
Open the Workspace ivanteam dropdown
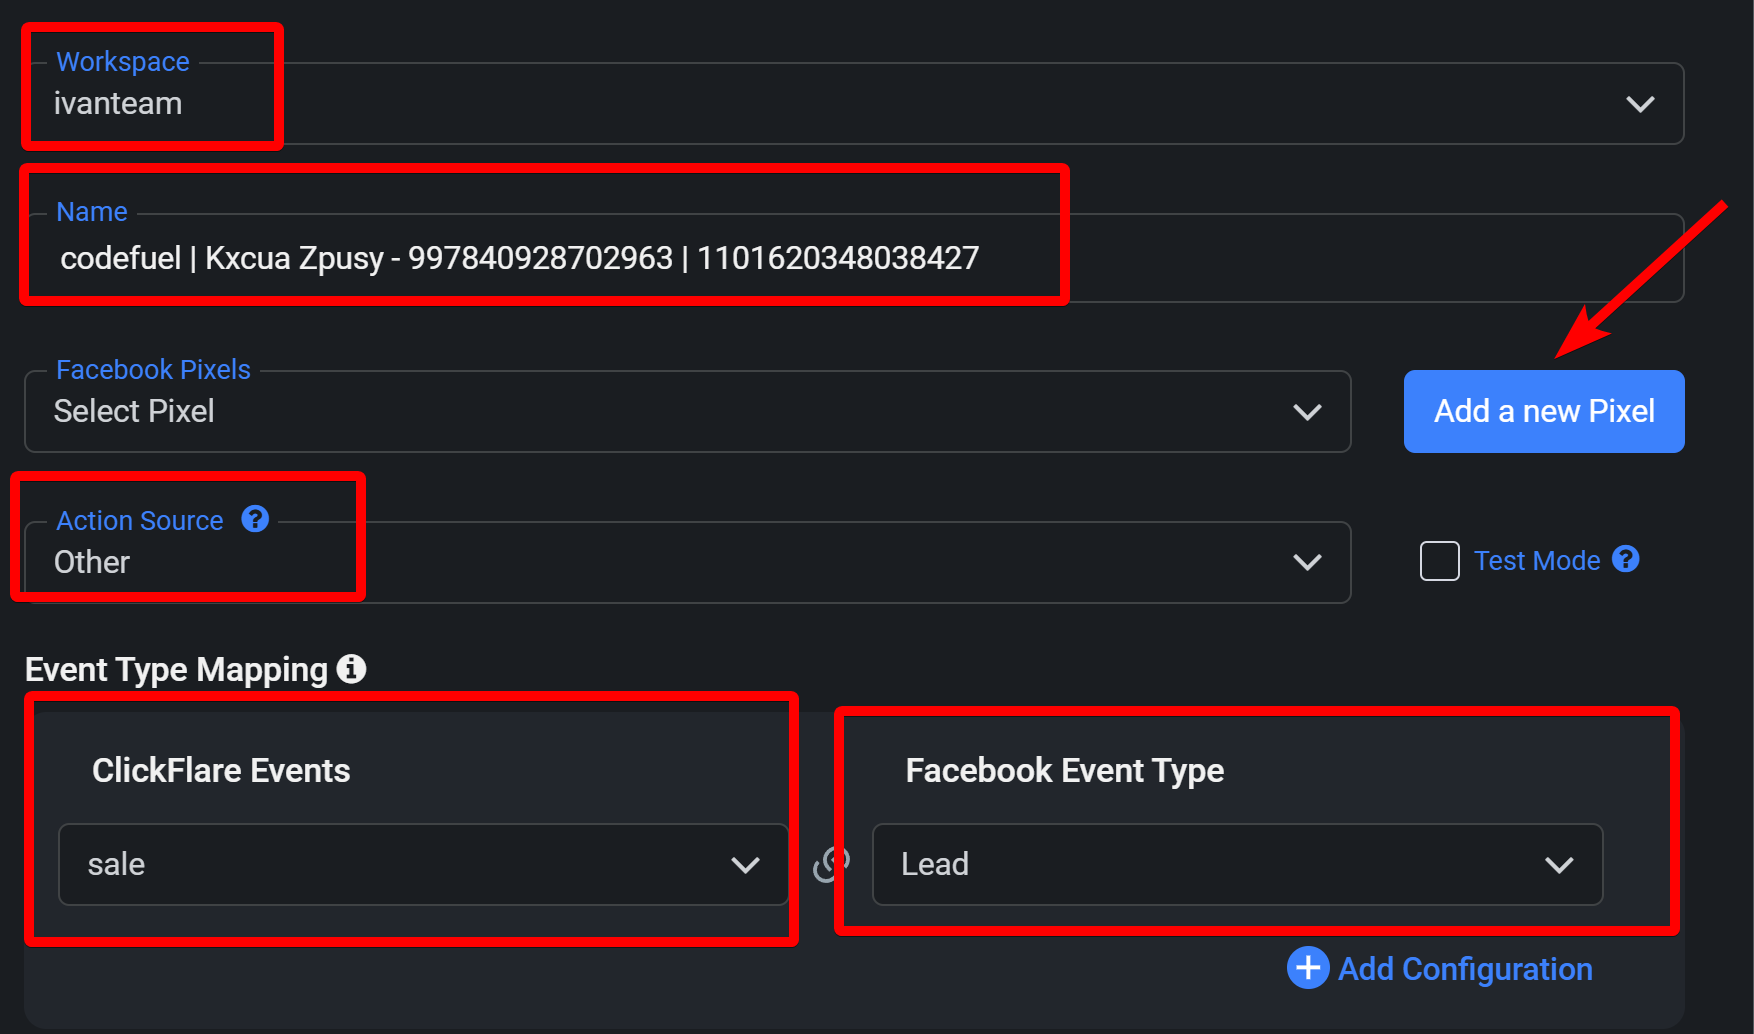(855, 104)
